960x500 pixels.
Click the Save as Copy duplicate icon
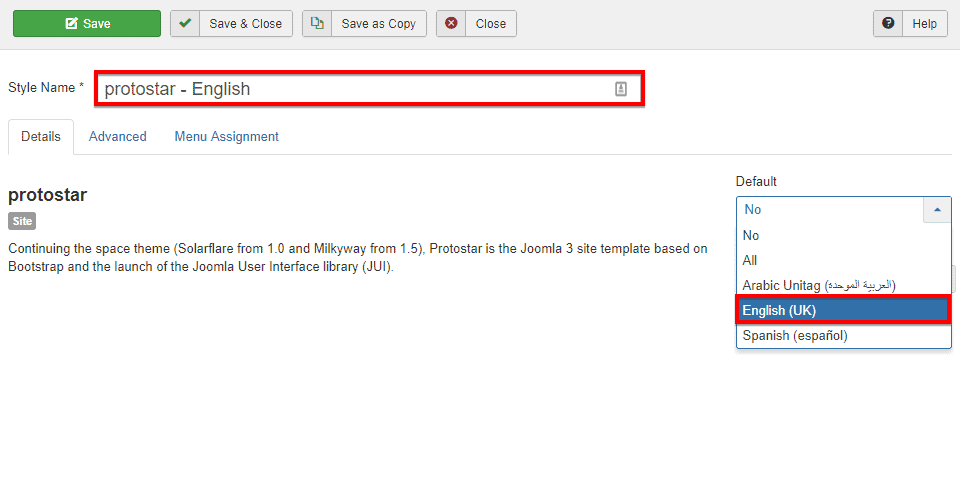(x=317, y=23)
